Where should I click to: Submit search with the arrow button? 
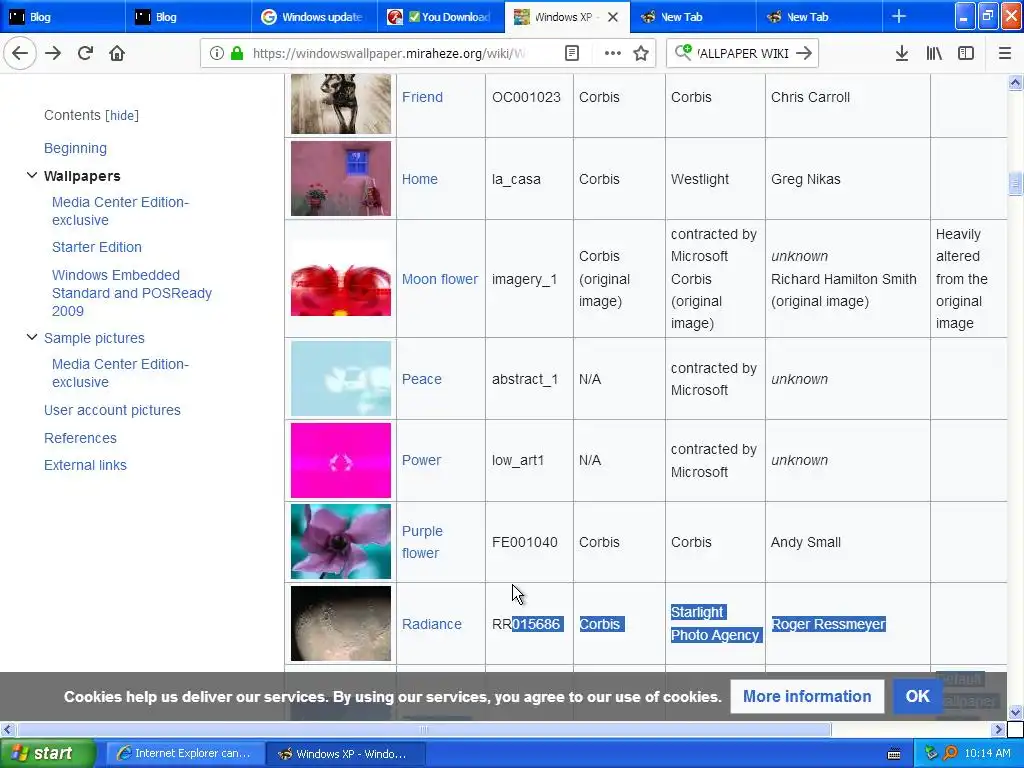804,53
